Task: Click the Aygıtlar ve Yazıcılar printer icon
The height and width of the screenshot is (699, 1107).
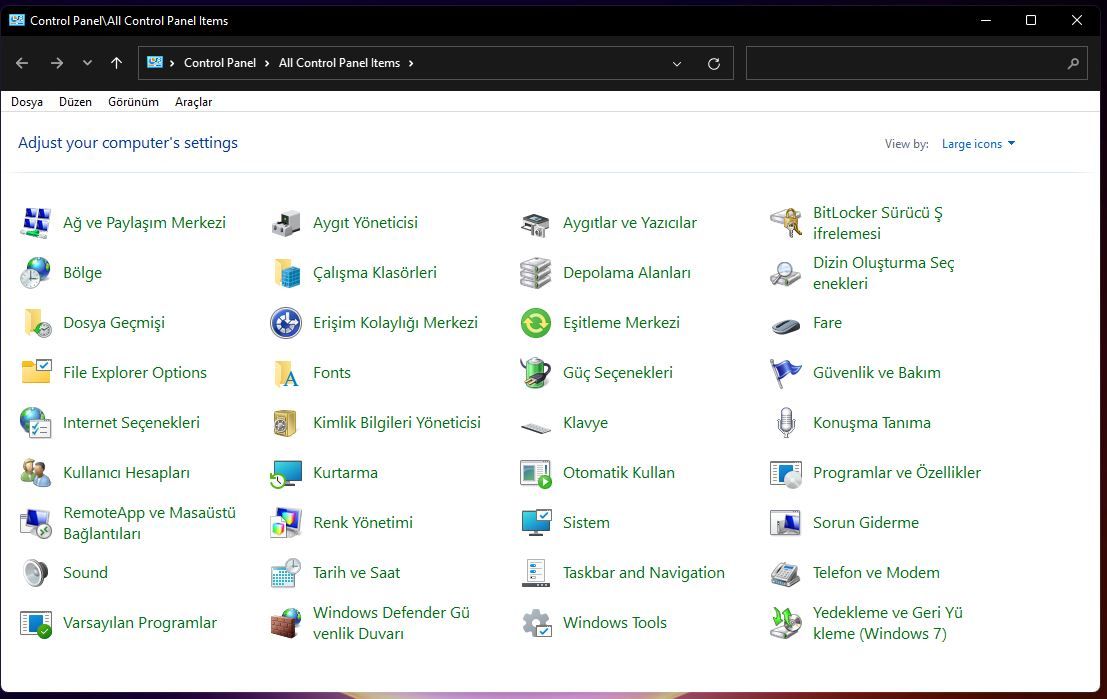Action: click(536, 223)
